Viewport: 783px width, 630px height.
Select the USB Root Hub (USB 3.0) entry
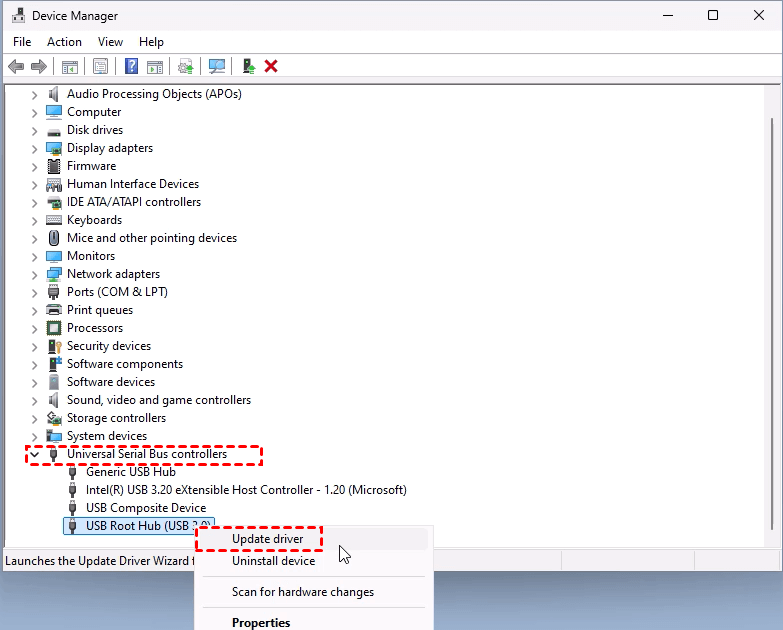[x=139, y=526]
